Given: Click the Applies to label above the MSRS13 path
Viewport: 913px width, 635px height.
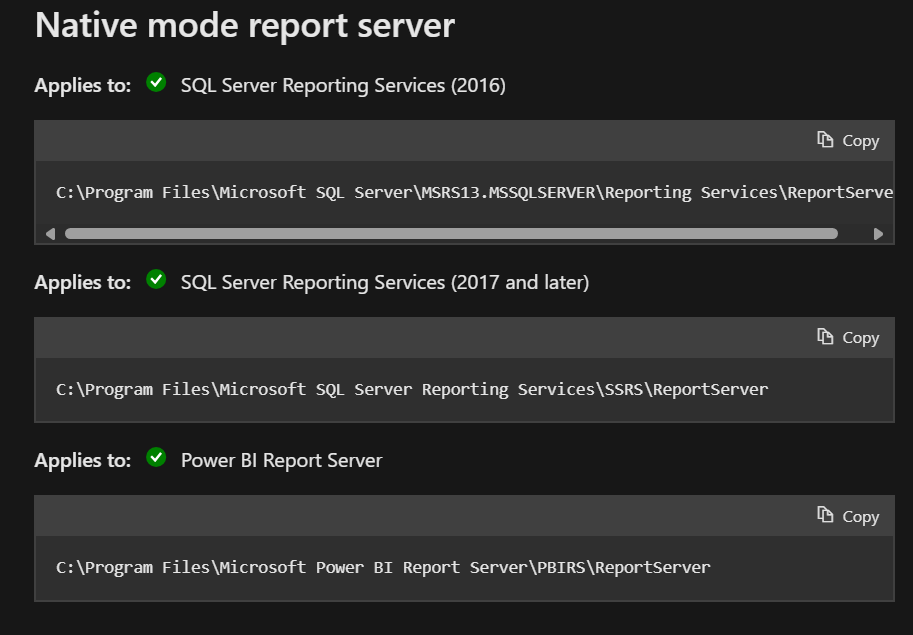Looking at the screenshot, I should [x=83, y=86].
